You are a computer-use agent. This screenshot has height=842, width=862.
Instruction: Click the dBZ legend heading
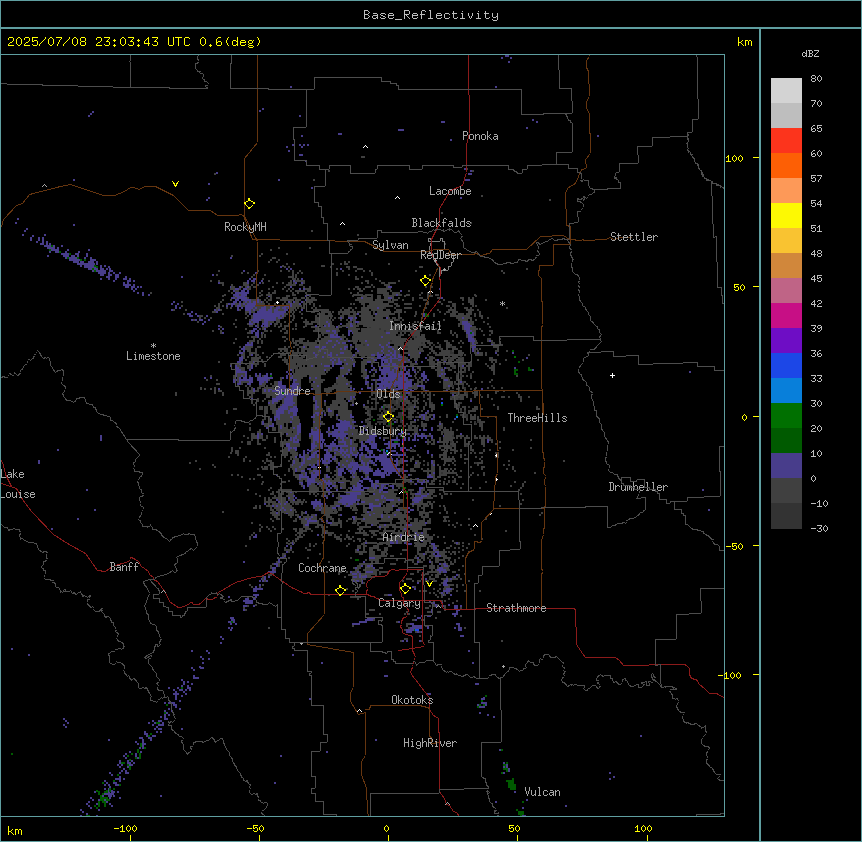(810, 53)
